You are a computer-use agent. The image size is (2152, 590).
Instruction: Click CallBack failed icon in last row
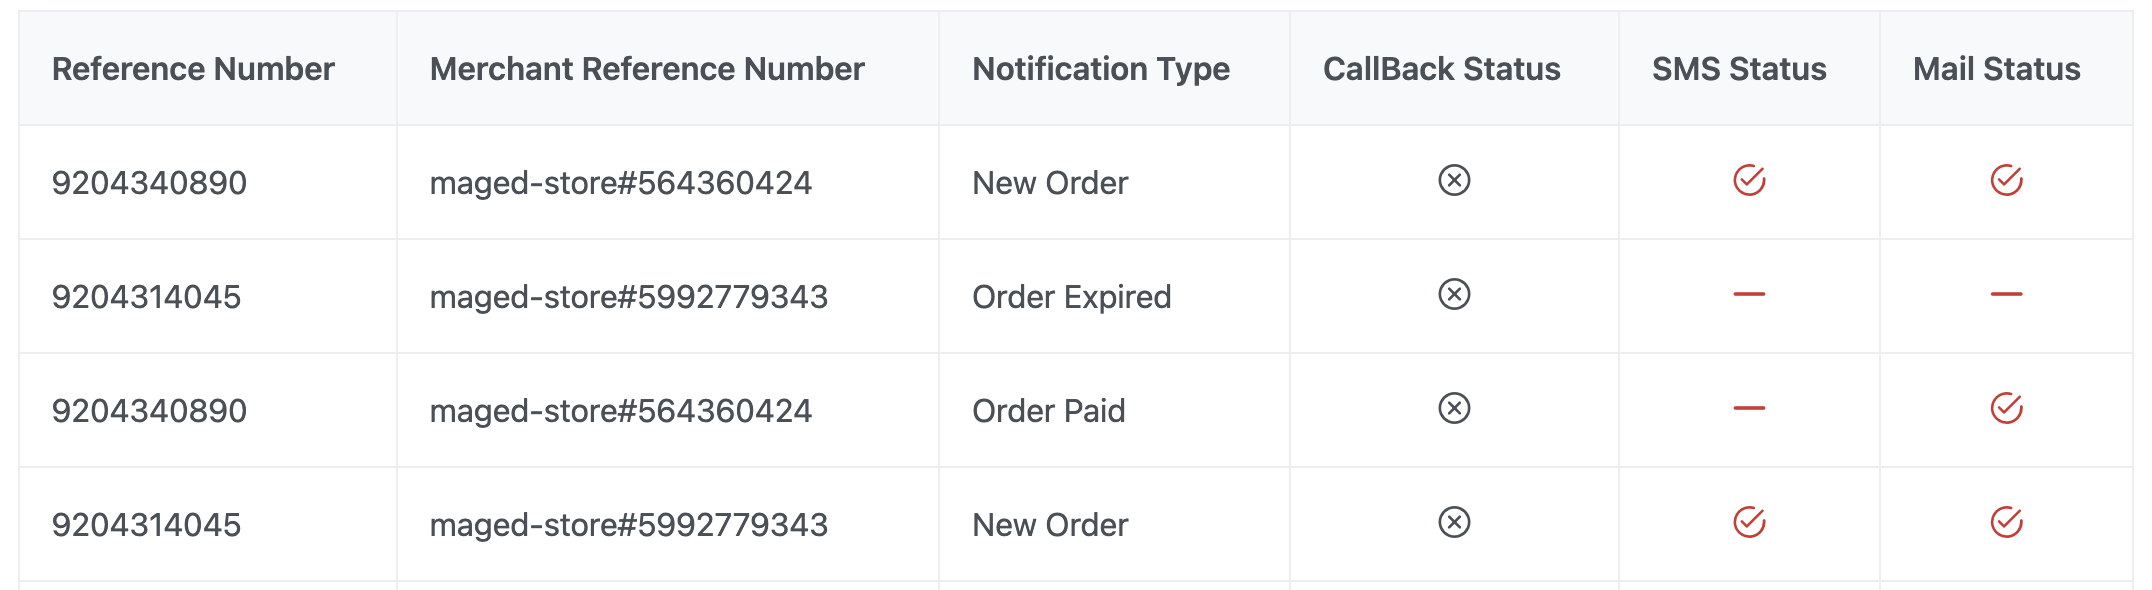[x=1454, y=522]
